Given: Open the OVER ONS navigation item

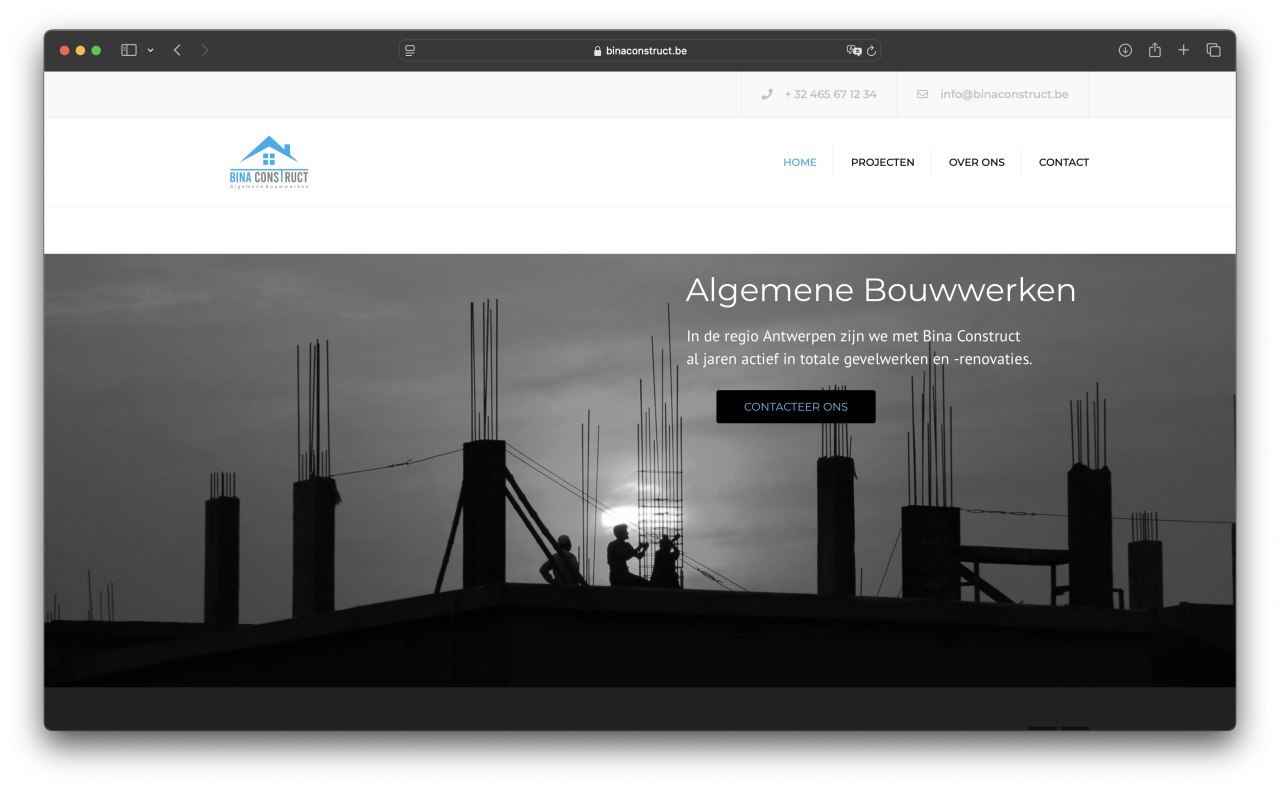Looking at the screenshot, I should pyautogui.click(x=977, y=162).
